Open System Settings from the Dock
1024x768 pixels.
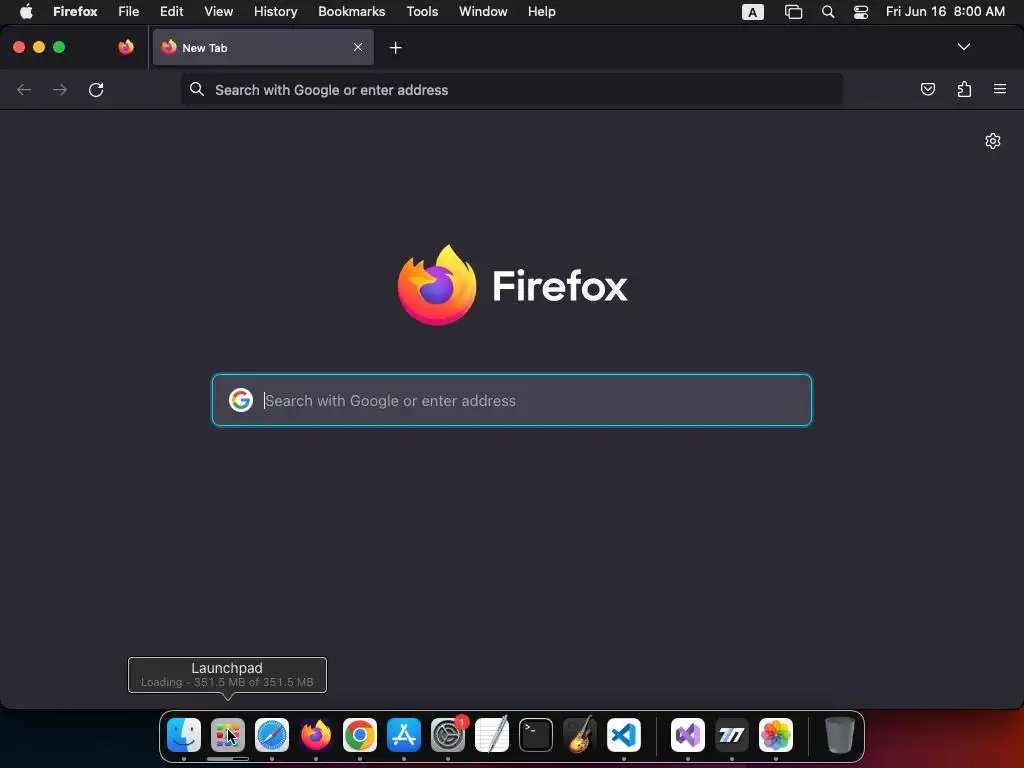click(x=448, y=735)
